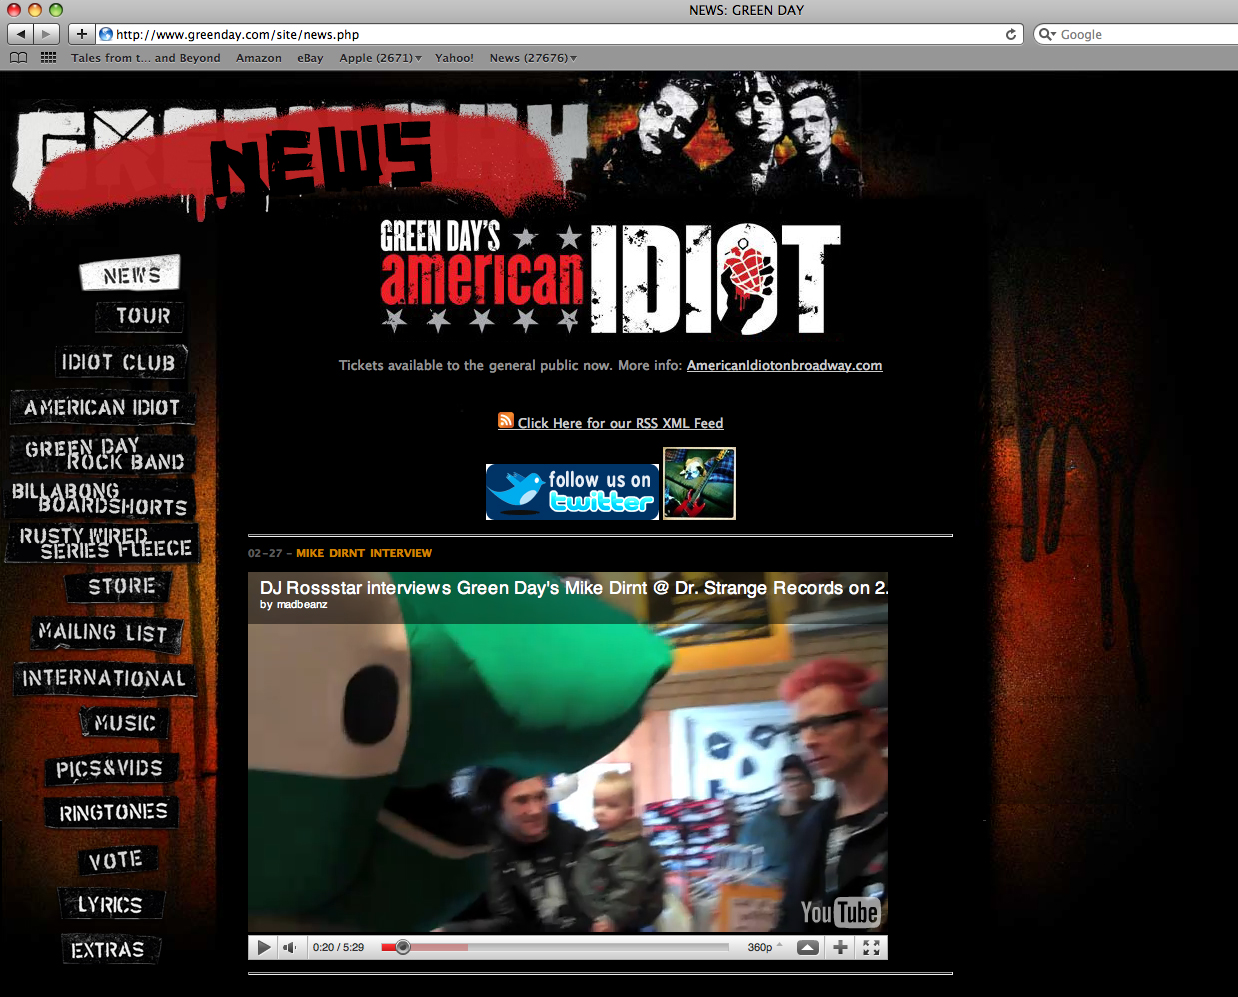The height and width of the screenshot is (997, 1238).
Task: Open AMERICAN IDIOT in the site menu
Action: 103,407
